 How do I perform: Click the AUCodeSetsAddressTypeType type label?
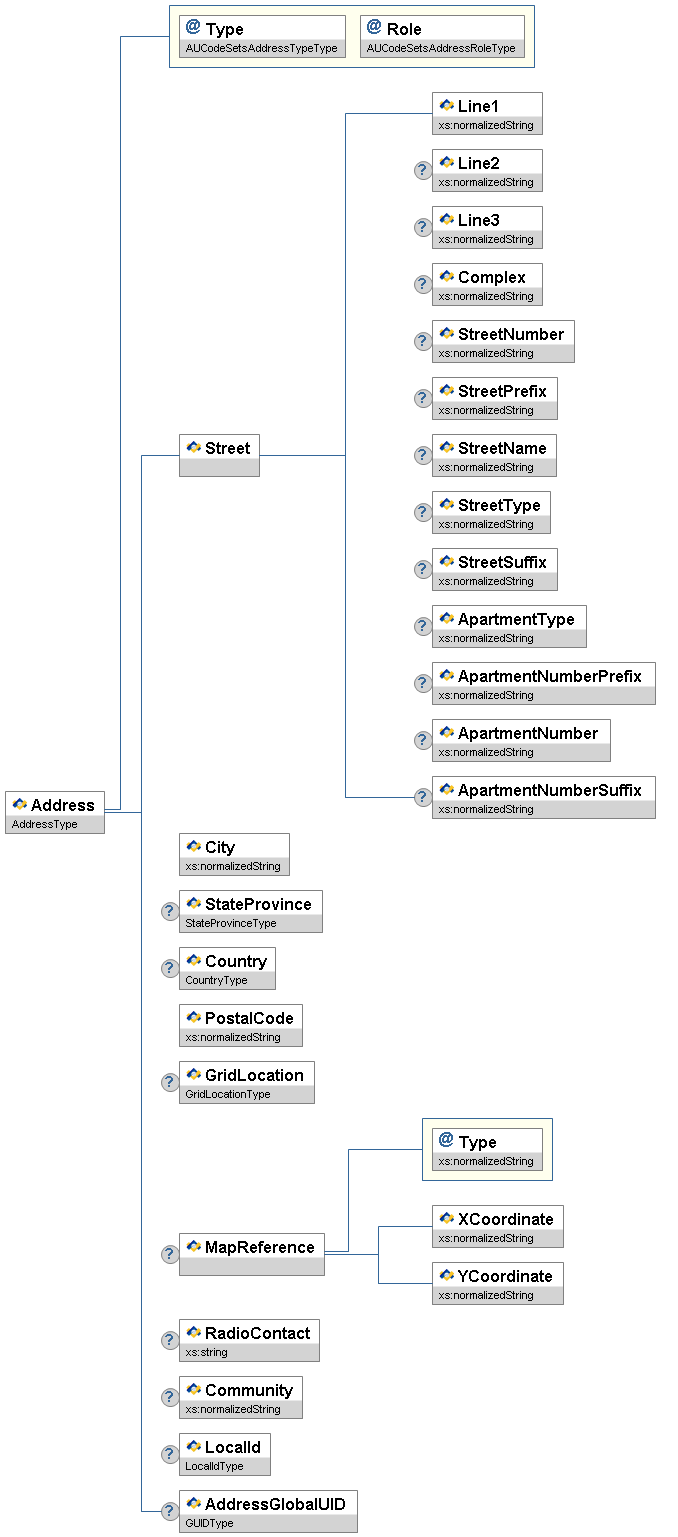point(261,48)
